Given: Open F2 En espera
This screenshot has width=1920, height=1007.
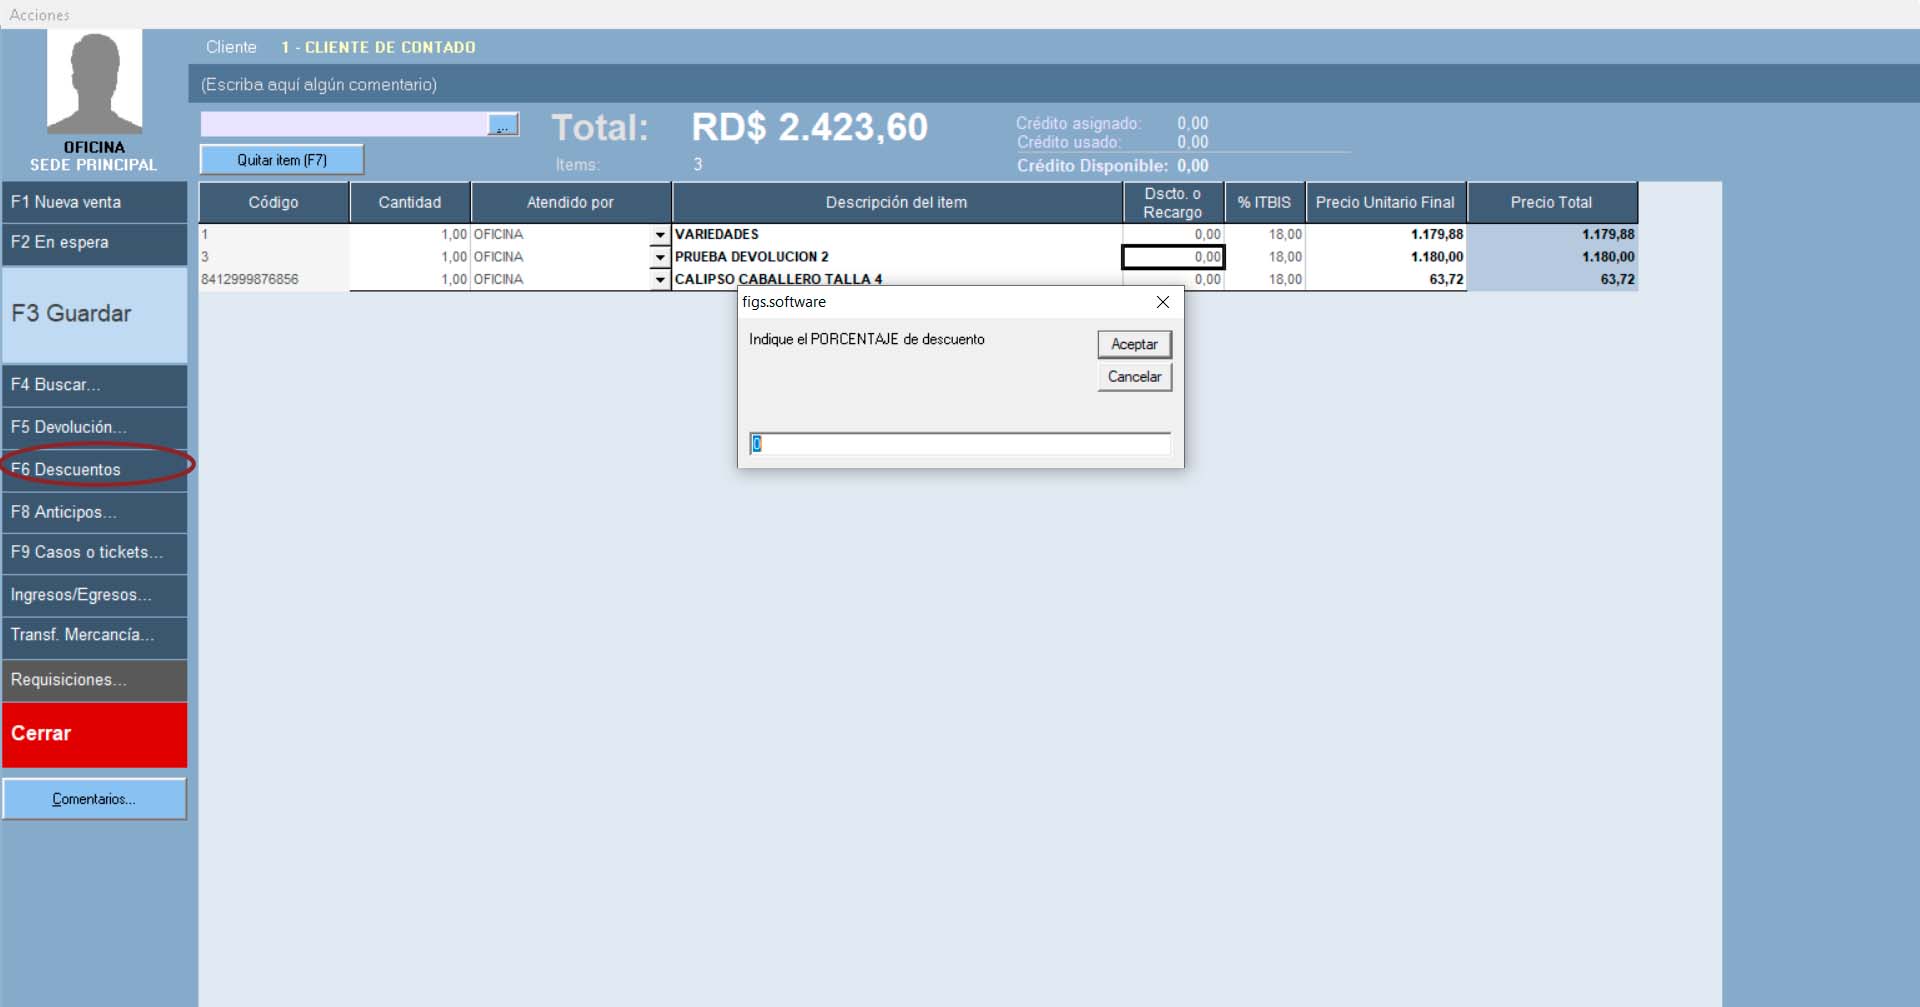Looking at the screenshot, I should pyautogui.click(x=94, y=243).
